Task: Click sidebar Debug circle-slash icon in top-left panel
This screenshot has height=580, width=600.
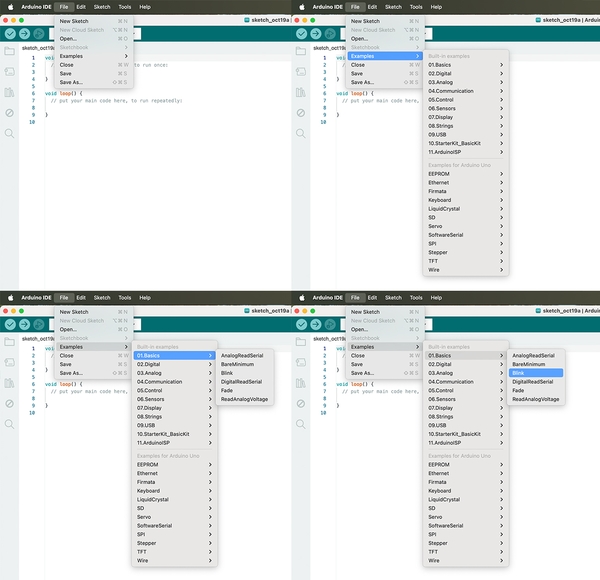Action: 9,113
